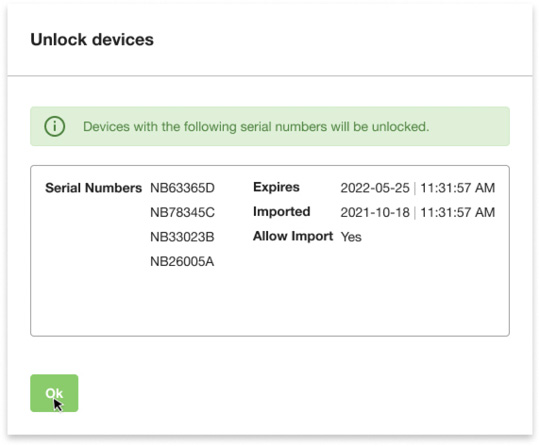The height and width of the screenshot is (446, 539).
Task: Click the expiry date 2022-05-25
Action: 375,188
